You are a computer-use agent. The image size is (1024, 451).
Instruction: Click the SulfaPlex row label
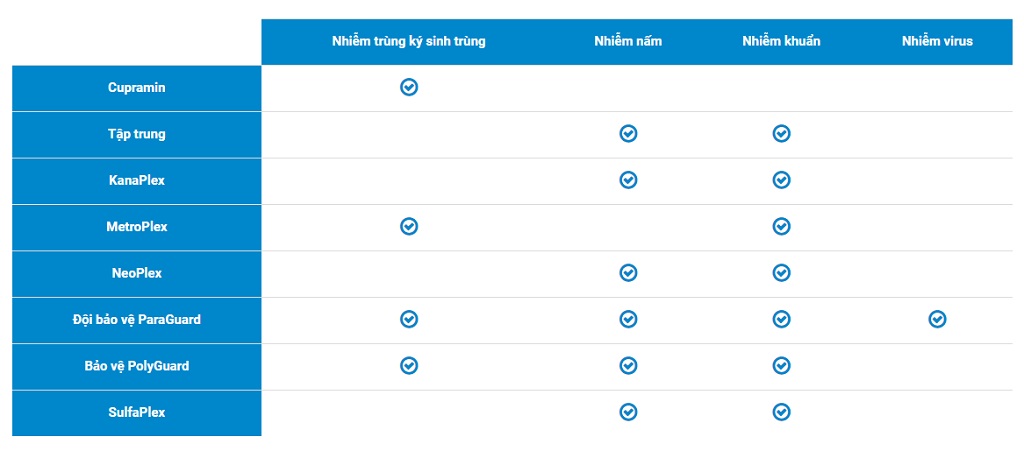coord(137,412)
